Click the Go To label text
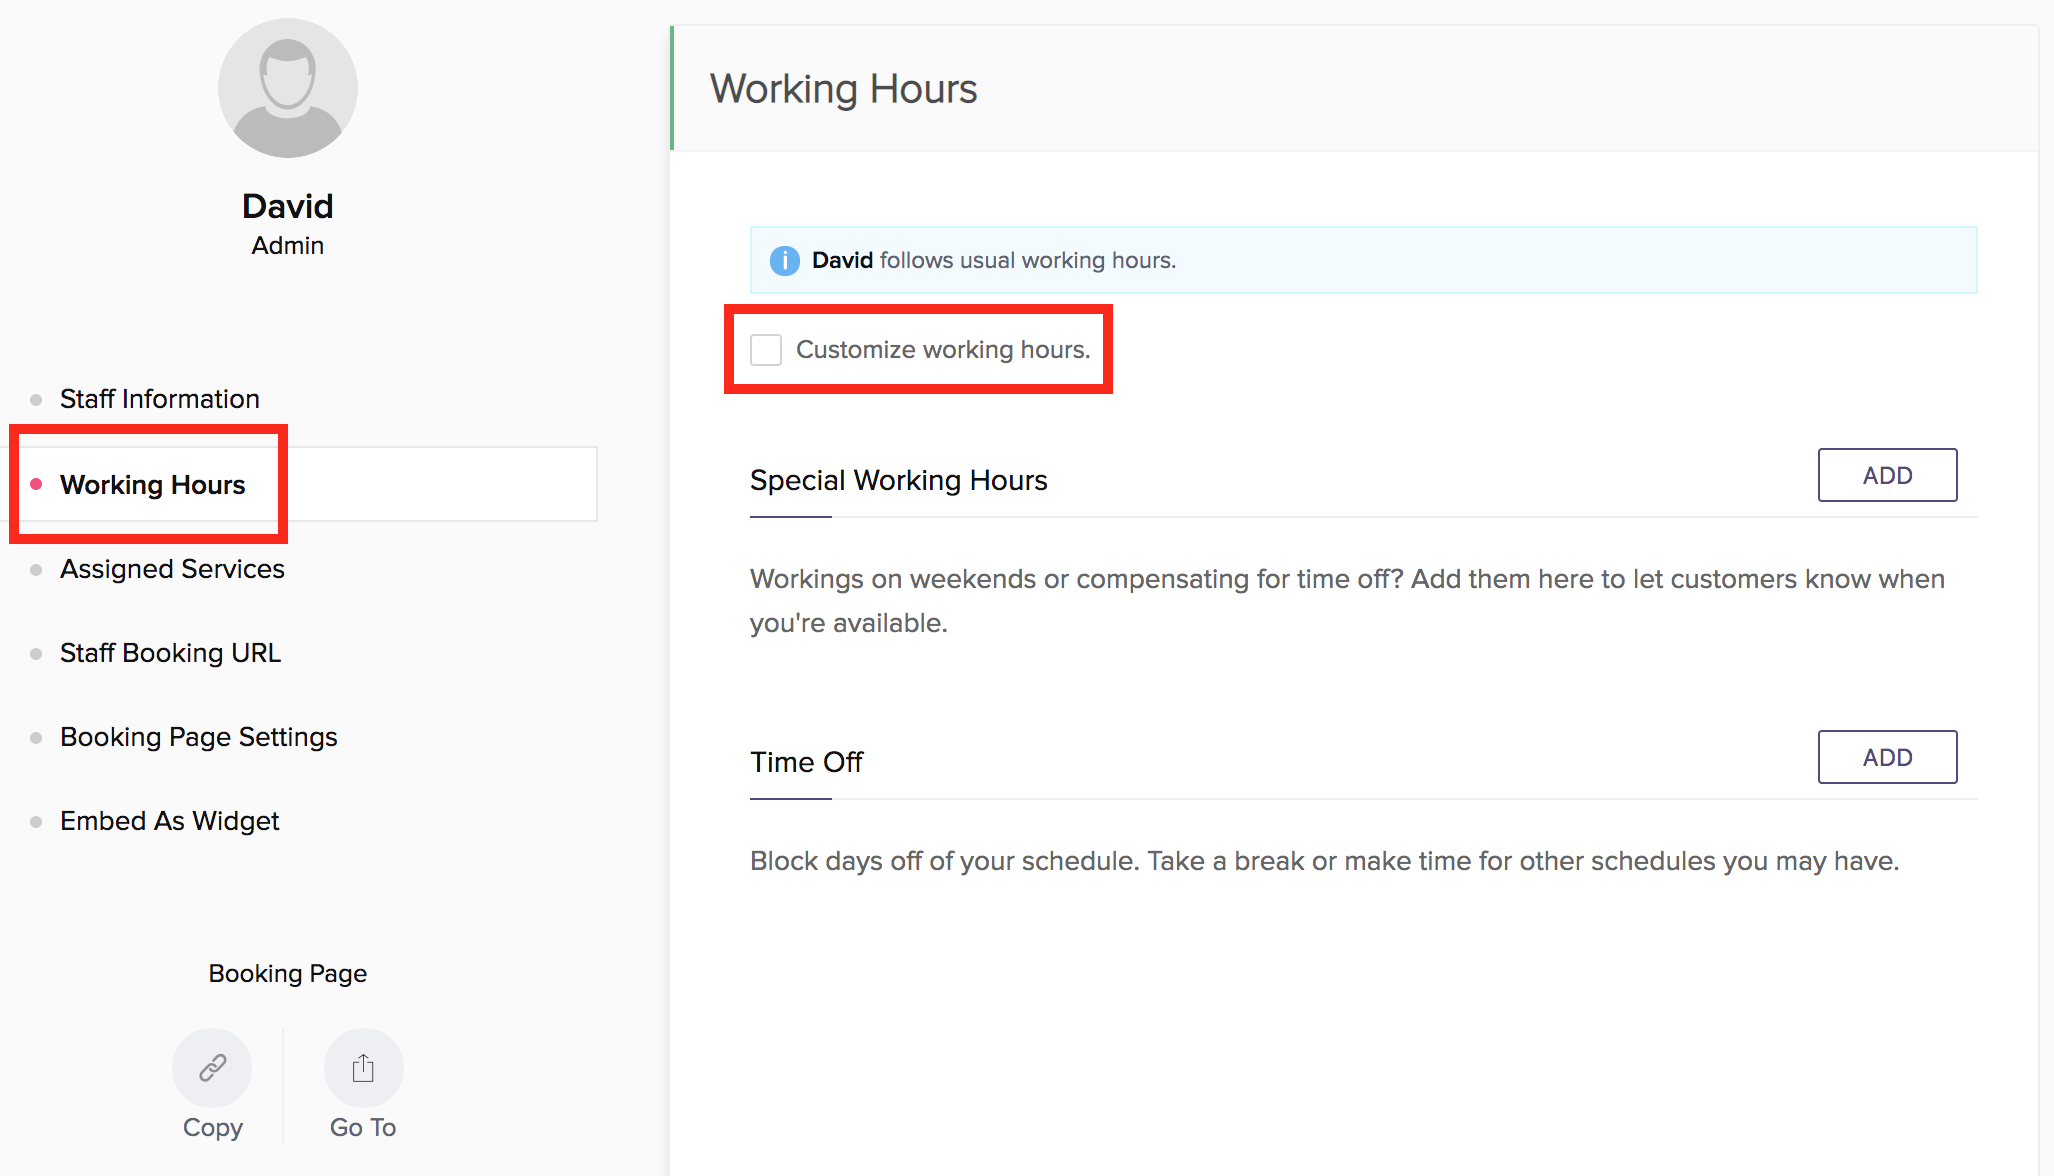 [x=363, y=1127]
